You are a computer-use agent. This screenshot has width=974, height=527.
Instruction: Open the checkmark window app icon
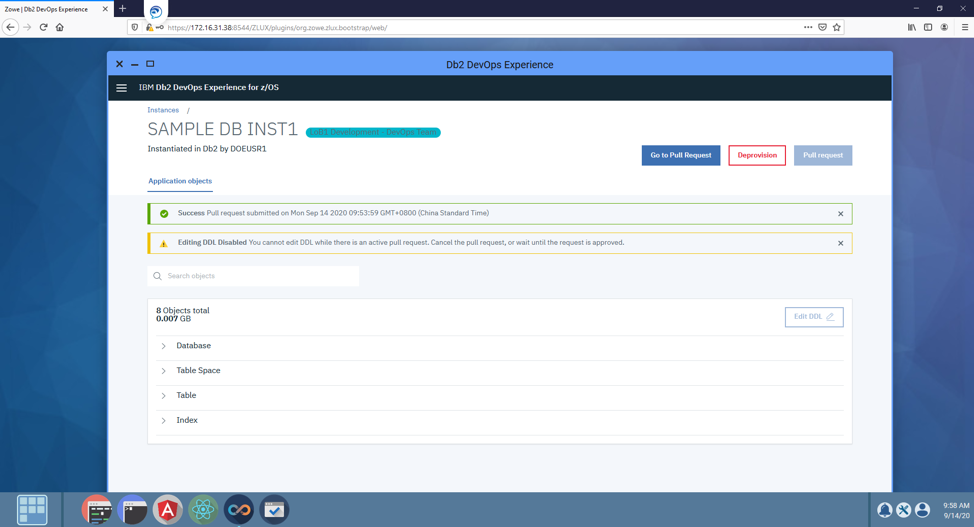tap(274, 510)
